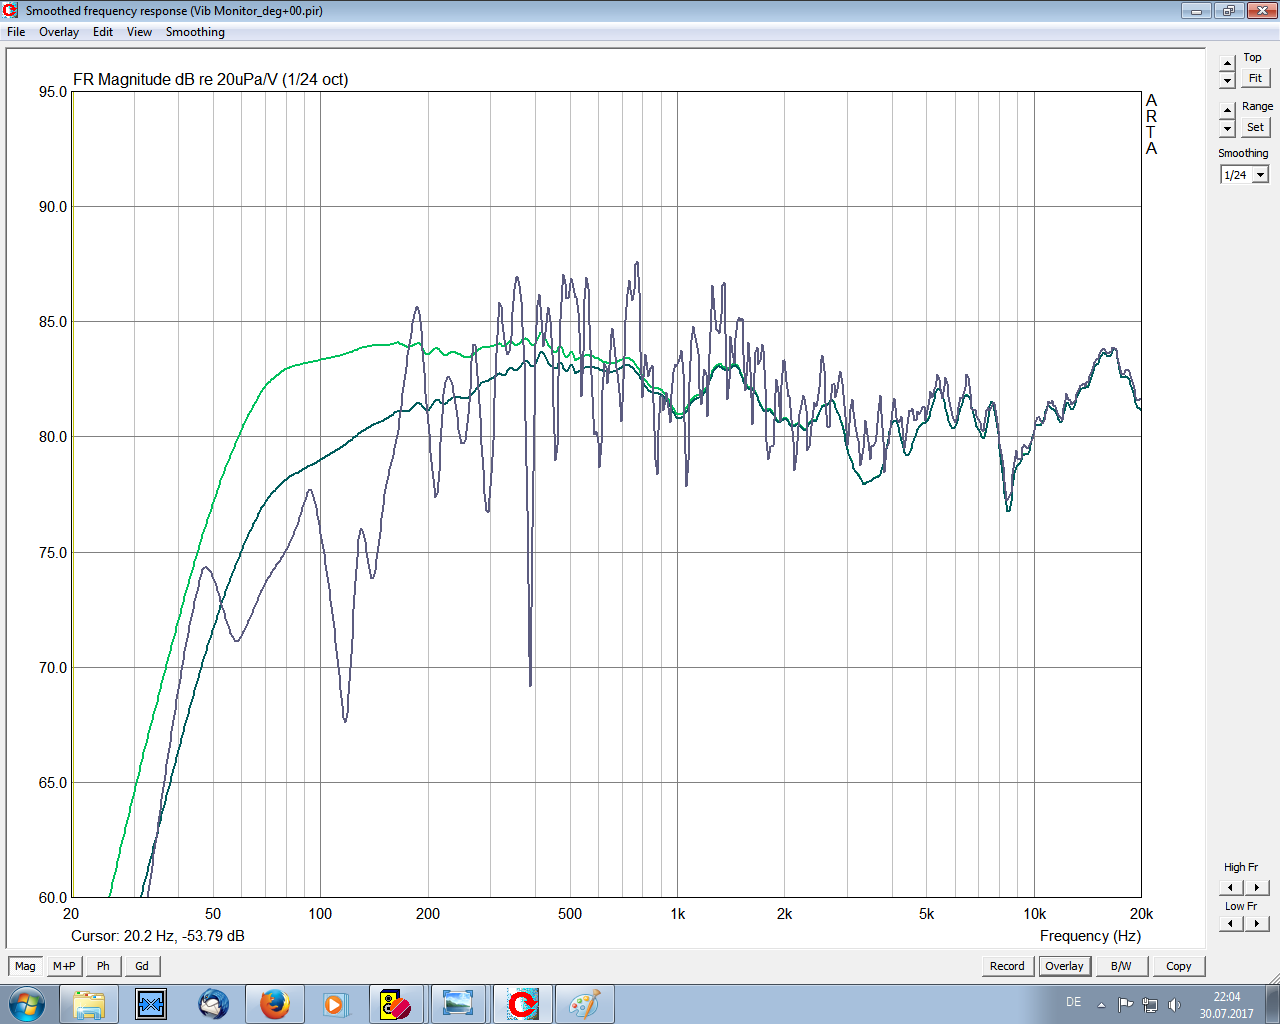Open the Overlay menu
Screen dimensions: 1280x1024
tap(59, 32)
